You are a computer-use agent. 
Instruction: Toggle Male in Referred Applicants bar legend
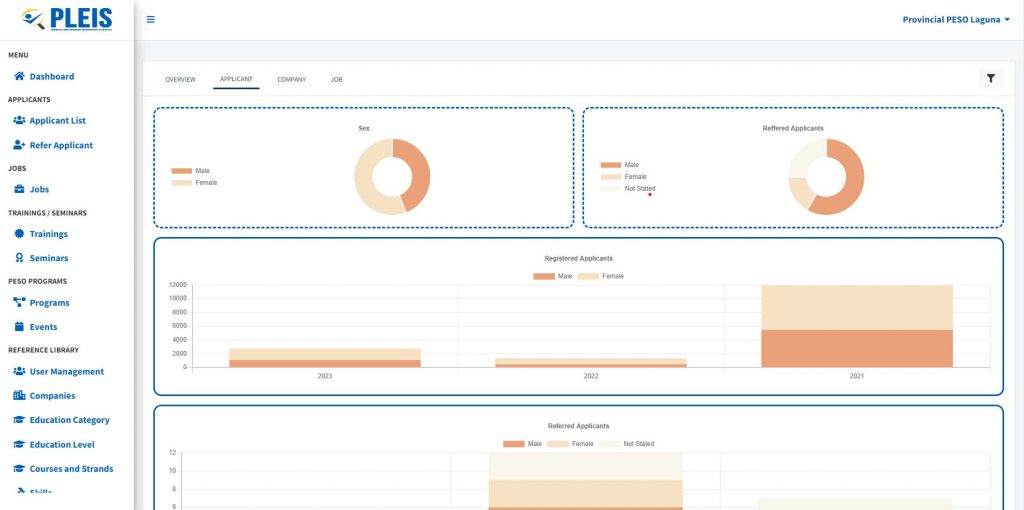point(522,444)
